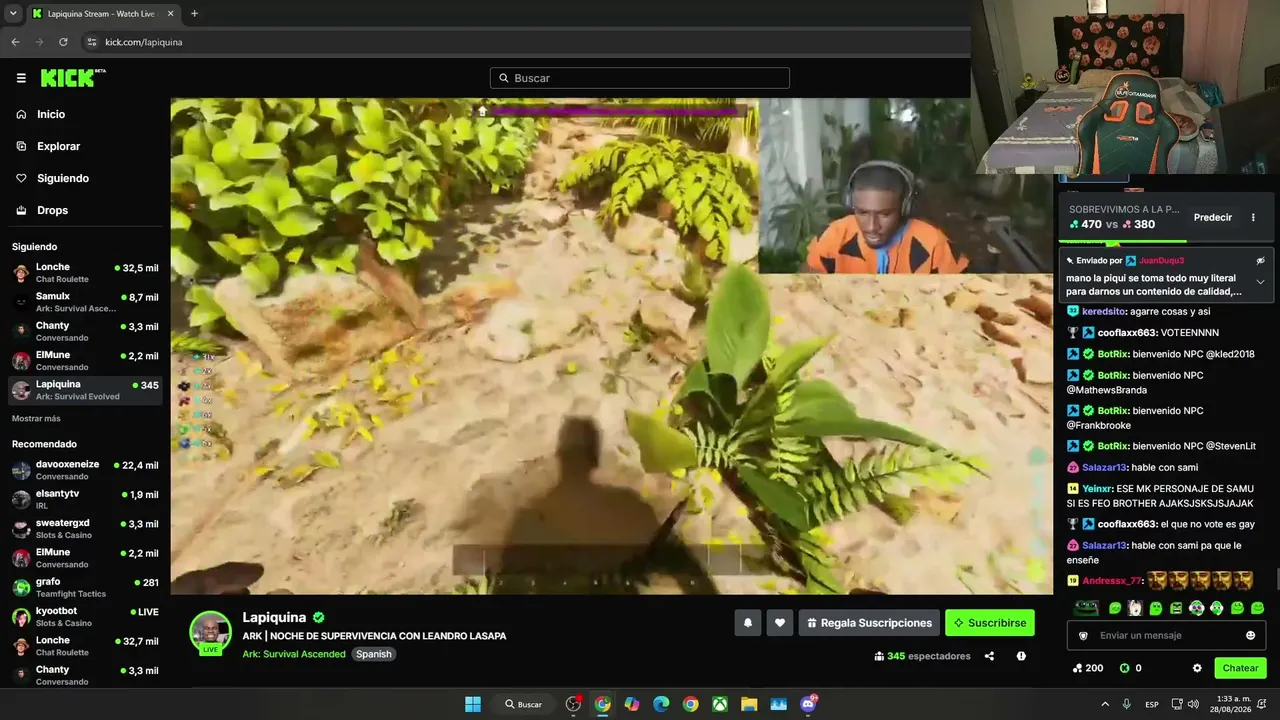1280x720 pixels.
Task: Click the Predecir prediction button
Action: point(1213,217)
